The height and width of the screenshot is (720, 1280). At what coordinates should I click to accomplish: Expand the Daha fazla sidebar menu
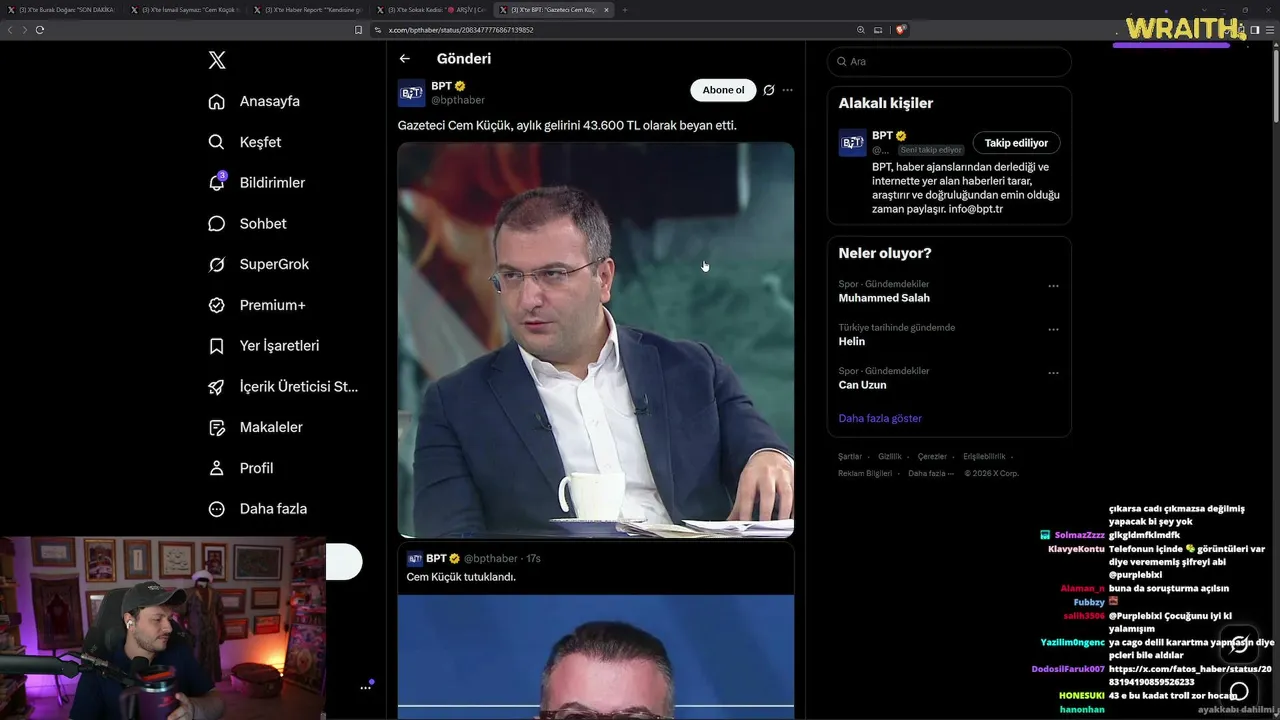click(x=257, y=509)
